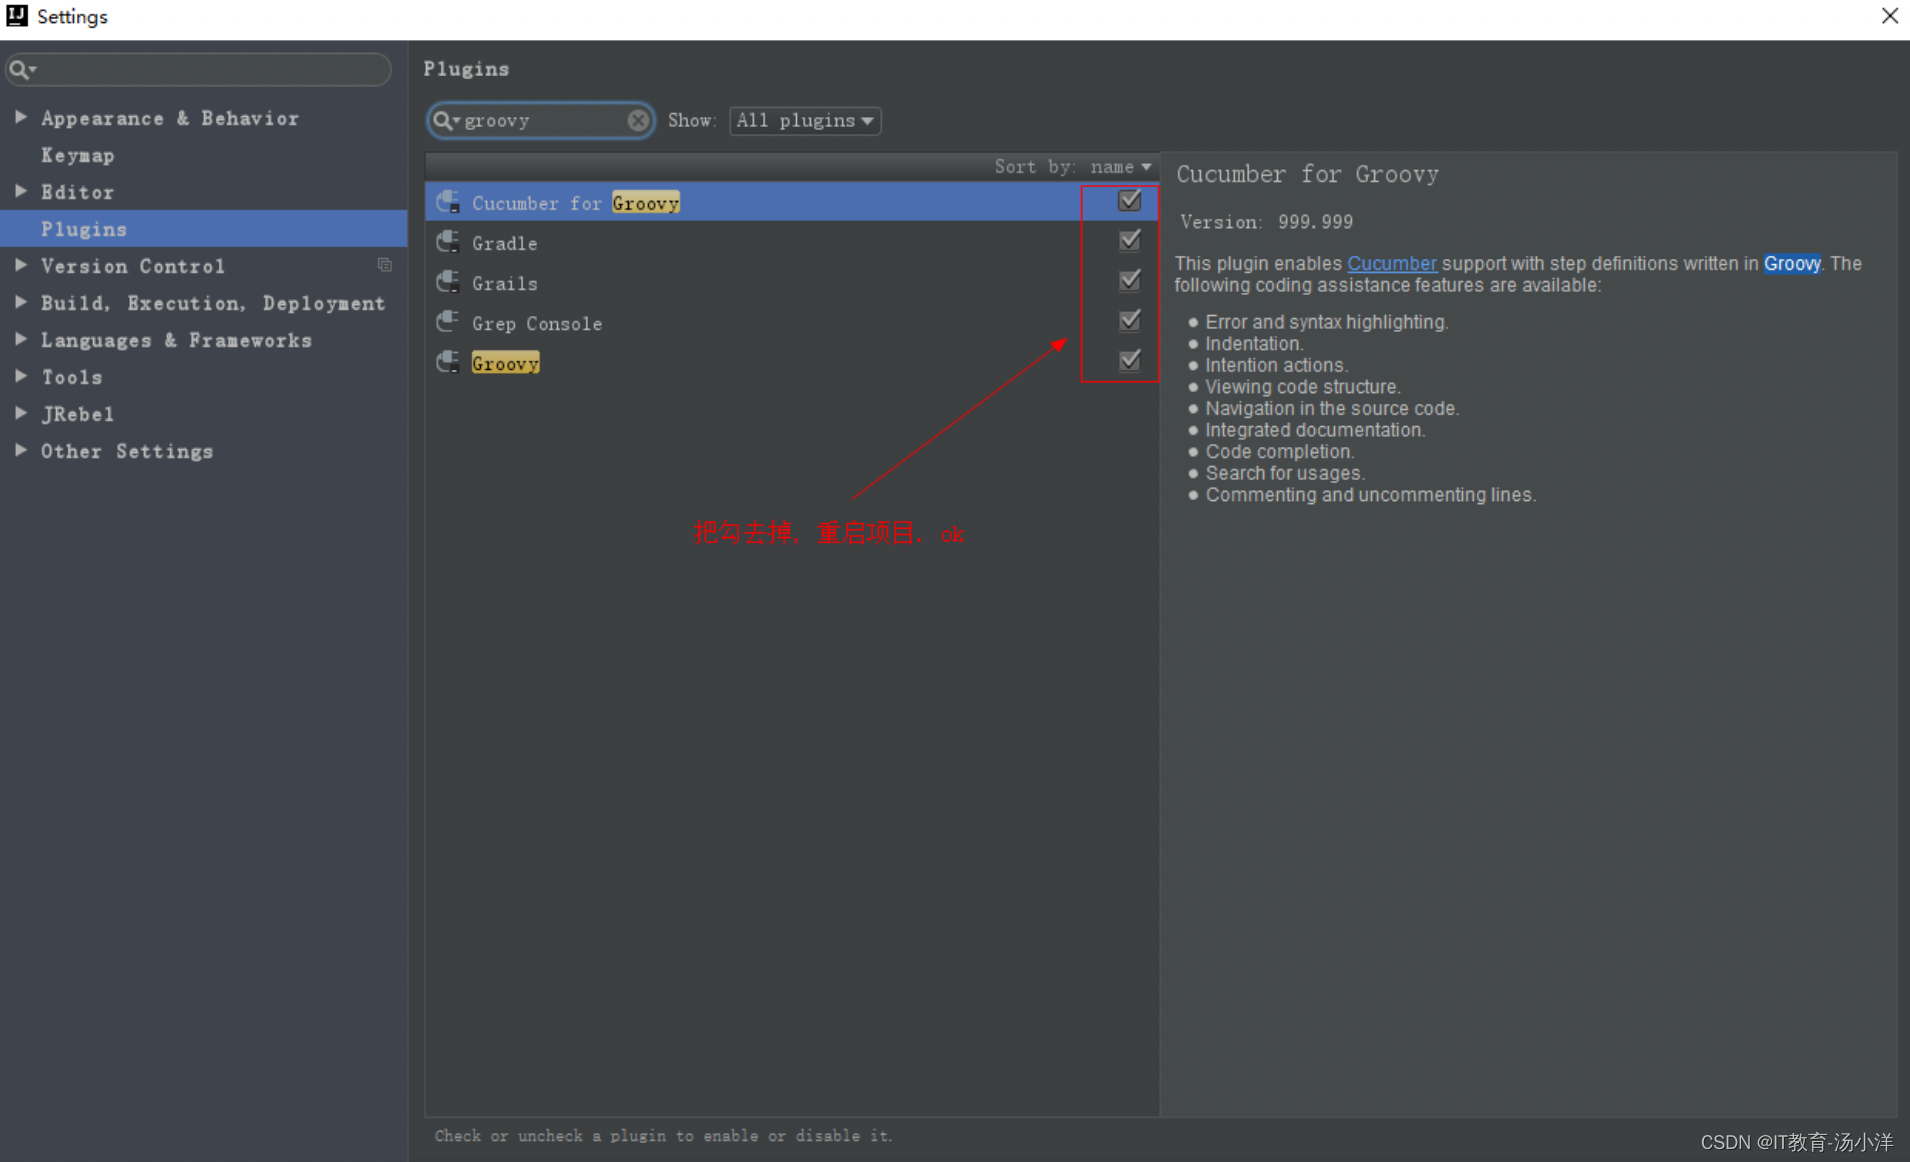This screenshot has width=1910, height=1162.
Task: Click the Groovy plugin icon
Action: point(448,362)
